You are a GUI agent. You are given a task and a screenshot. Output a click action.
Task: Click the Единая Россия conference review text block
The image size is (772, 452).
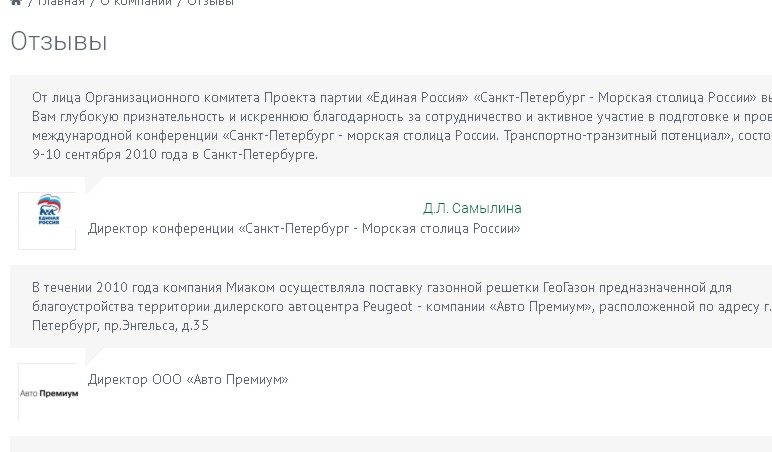point(391,126)
